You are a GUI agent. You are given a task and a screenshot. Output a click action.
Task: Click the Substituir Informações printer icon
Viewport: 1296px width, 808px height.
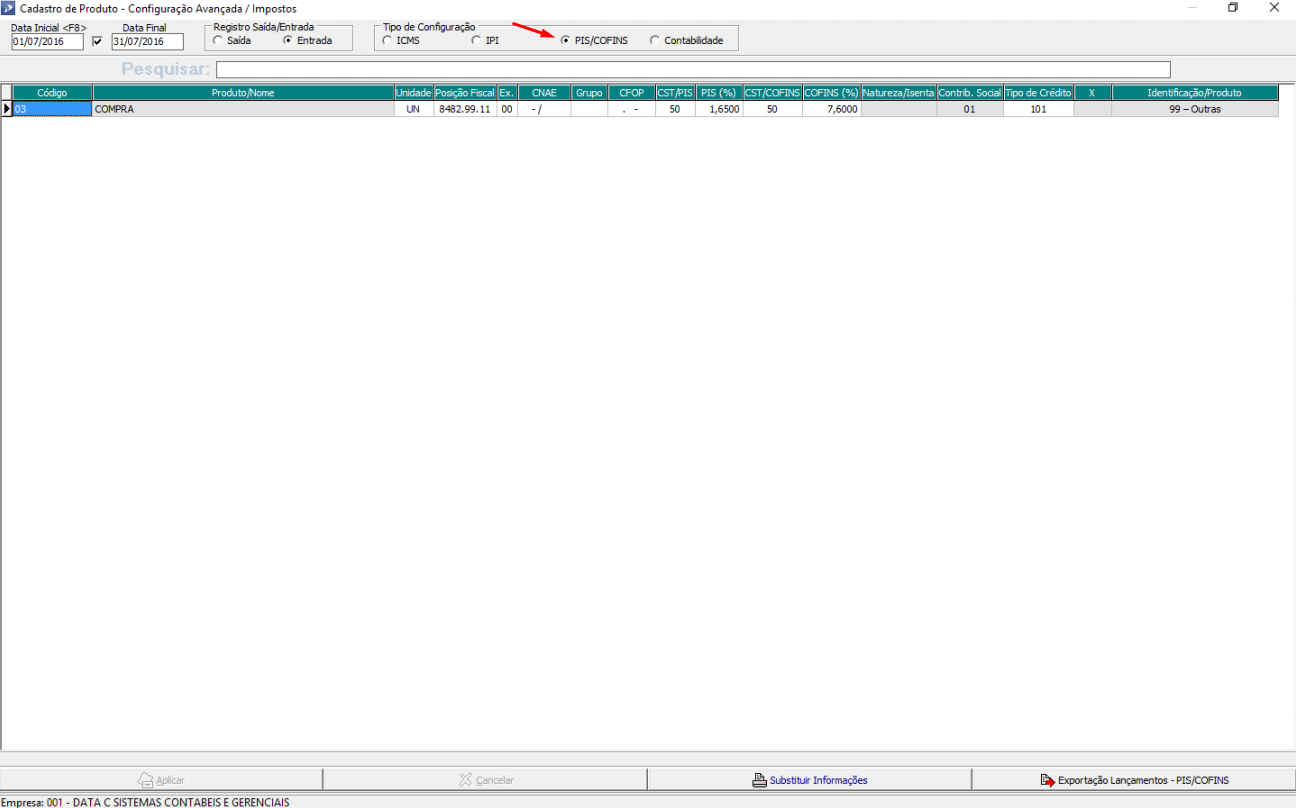(x=759, y=780)
